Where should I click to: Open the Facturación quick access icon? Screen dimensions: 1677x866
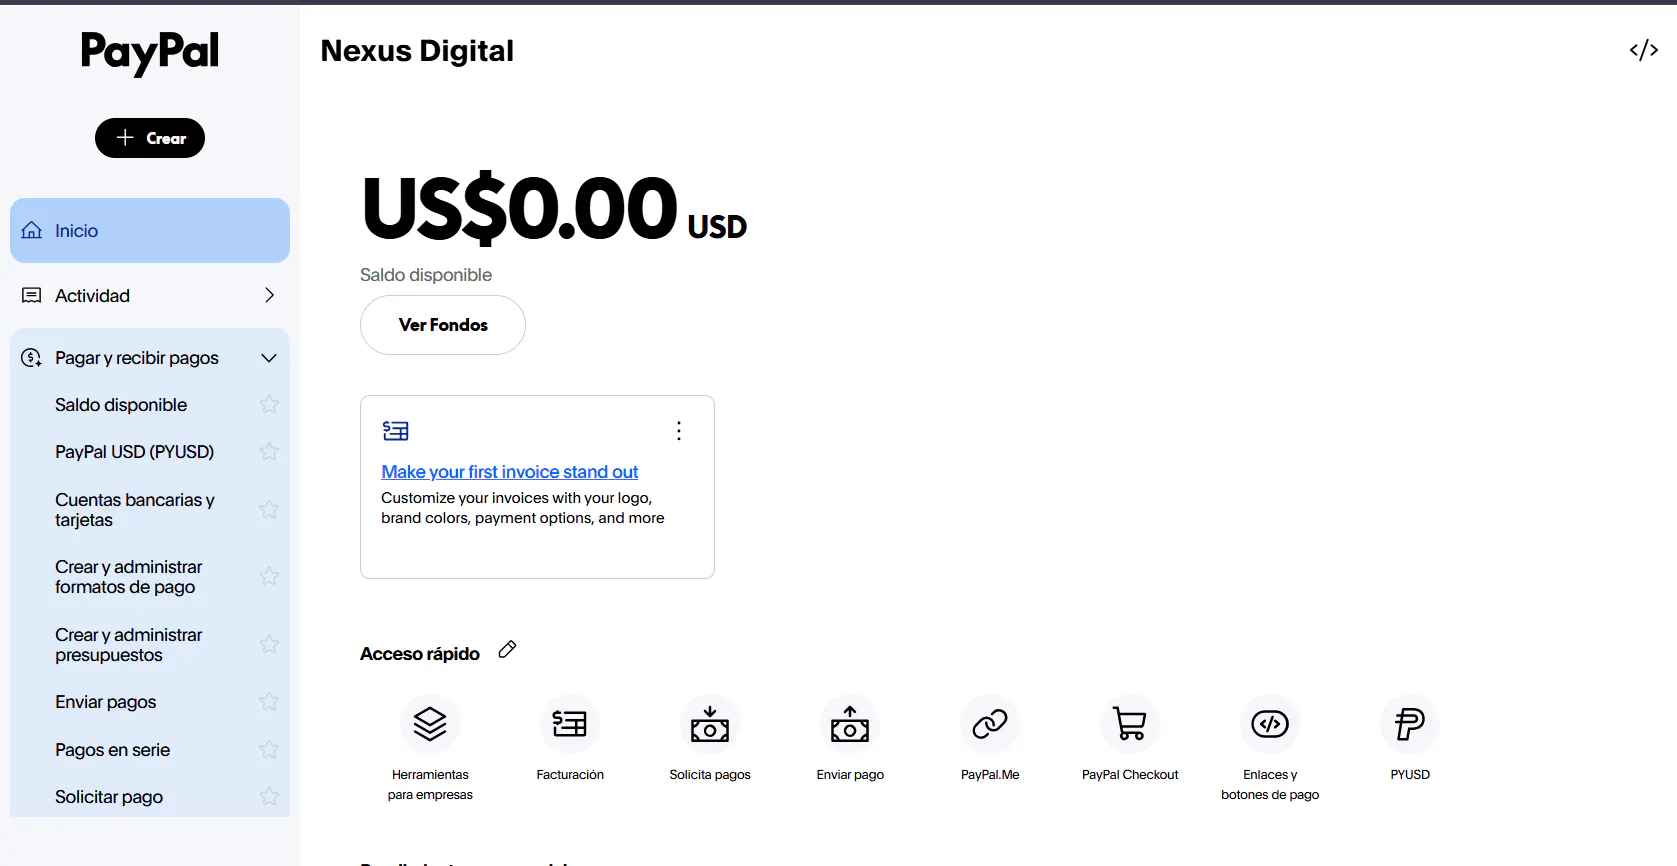570,724
